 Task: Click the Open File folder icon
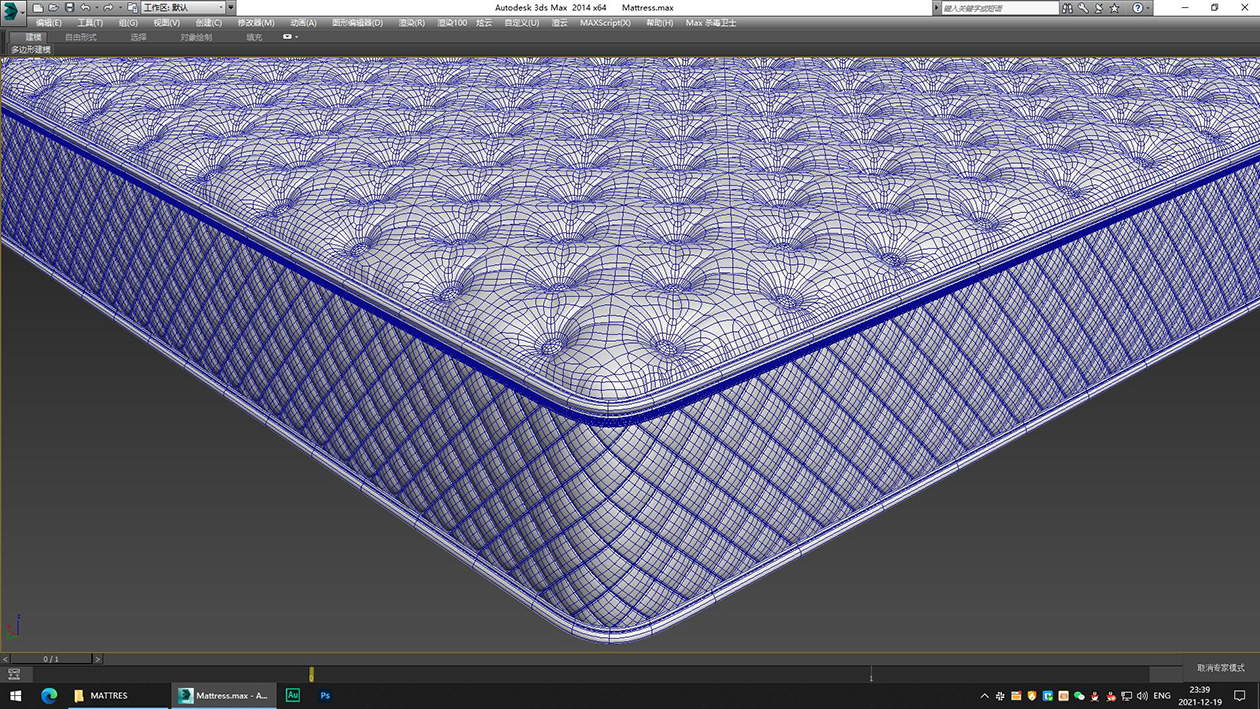click(54, 8)
